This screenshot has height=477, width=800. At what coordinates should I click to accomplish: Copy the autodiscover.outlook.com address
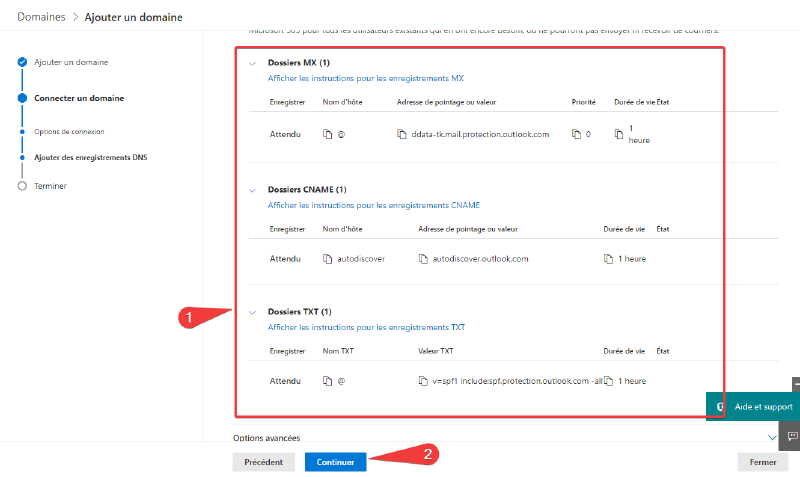[423, 259]
